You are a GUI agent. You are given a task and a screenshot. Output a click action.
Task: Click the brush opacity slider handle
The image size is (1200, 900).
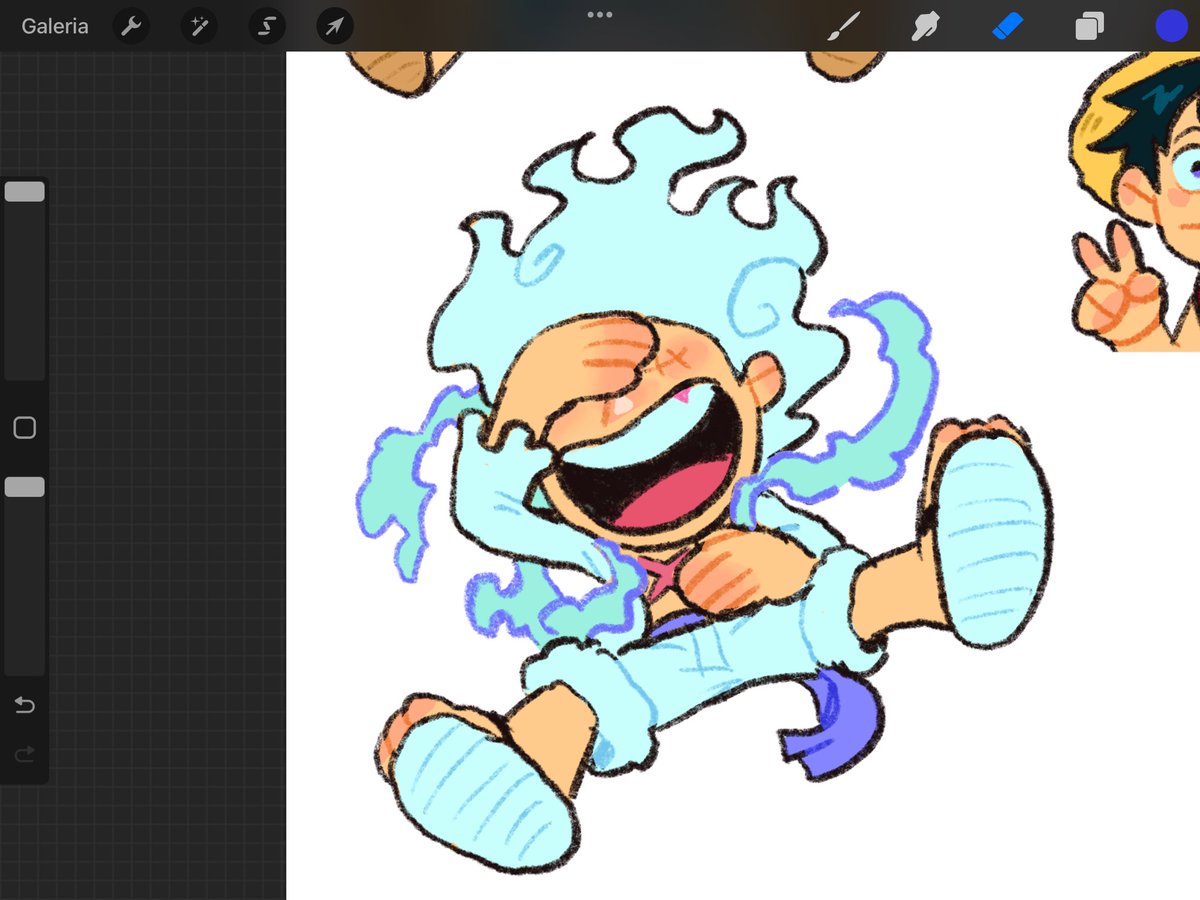pyautogui.click(x=25, y=487)
